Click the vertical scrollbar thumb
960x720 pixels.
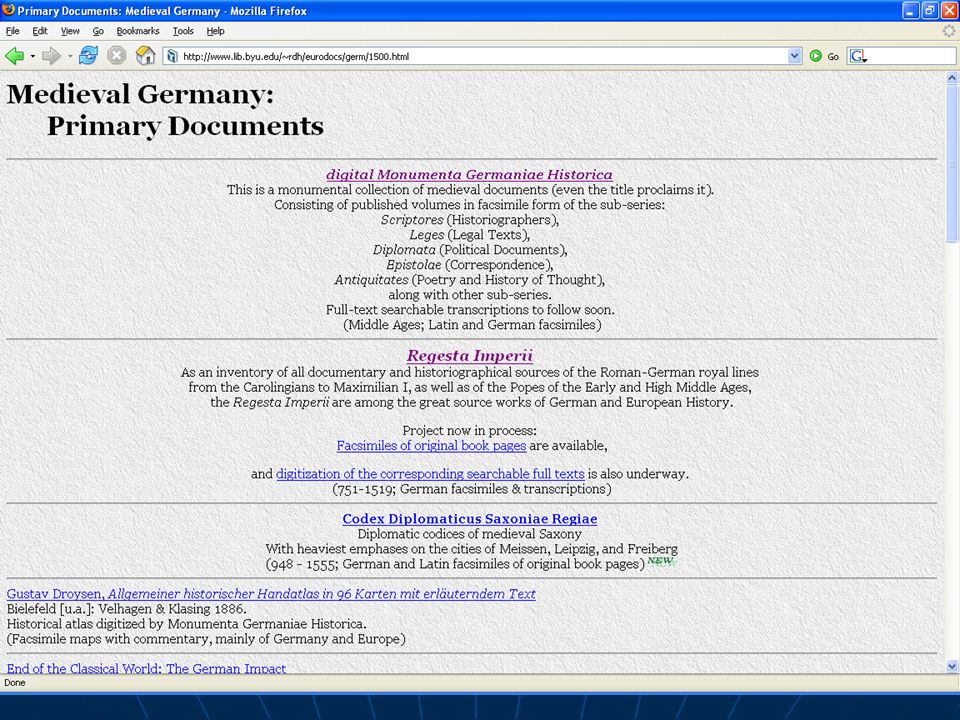point(951,163)
